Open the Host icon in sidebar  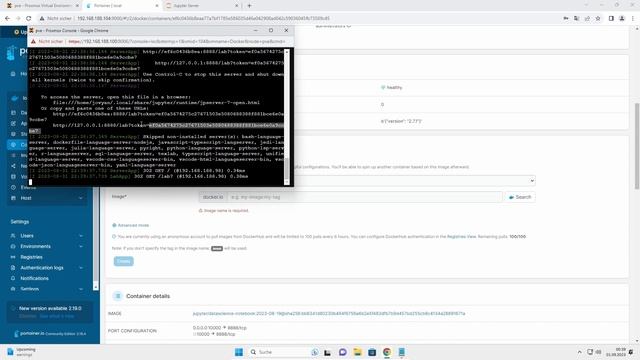pyautogui.click(x=13, y=198)
